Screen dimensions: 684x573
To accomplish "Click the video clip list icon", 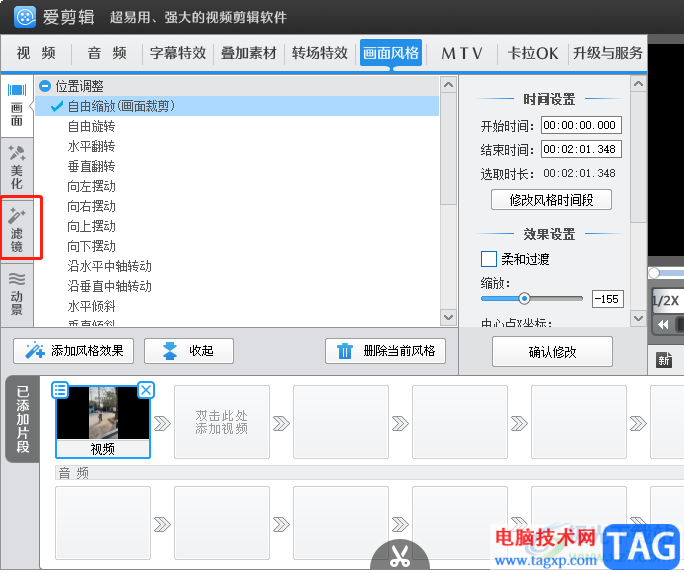I will pyautogui.click(x=60, y=390).
